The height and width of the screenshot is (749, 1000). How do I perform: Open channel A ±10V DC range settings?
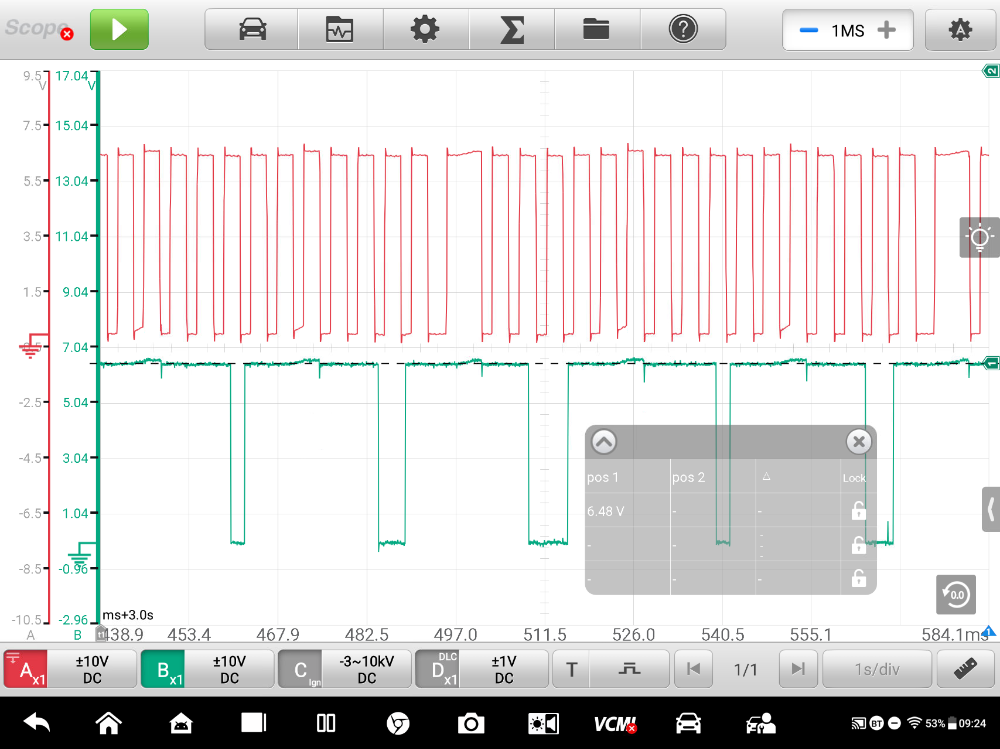[92, 669]
